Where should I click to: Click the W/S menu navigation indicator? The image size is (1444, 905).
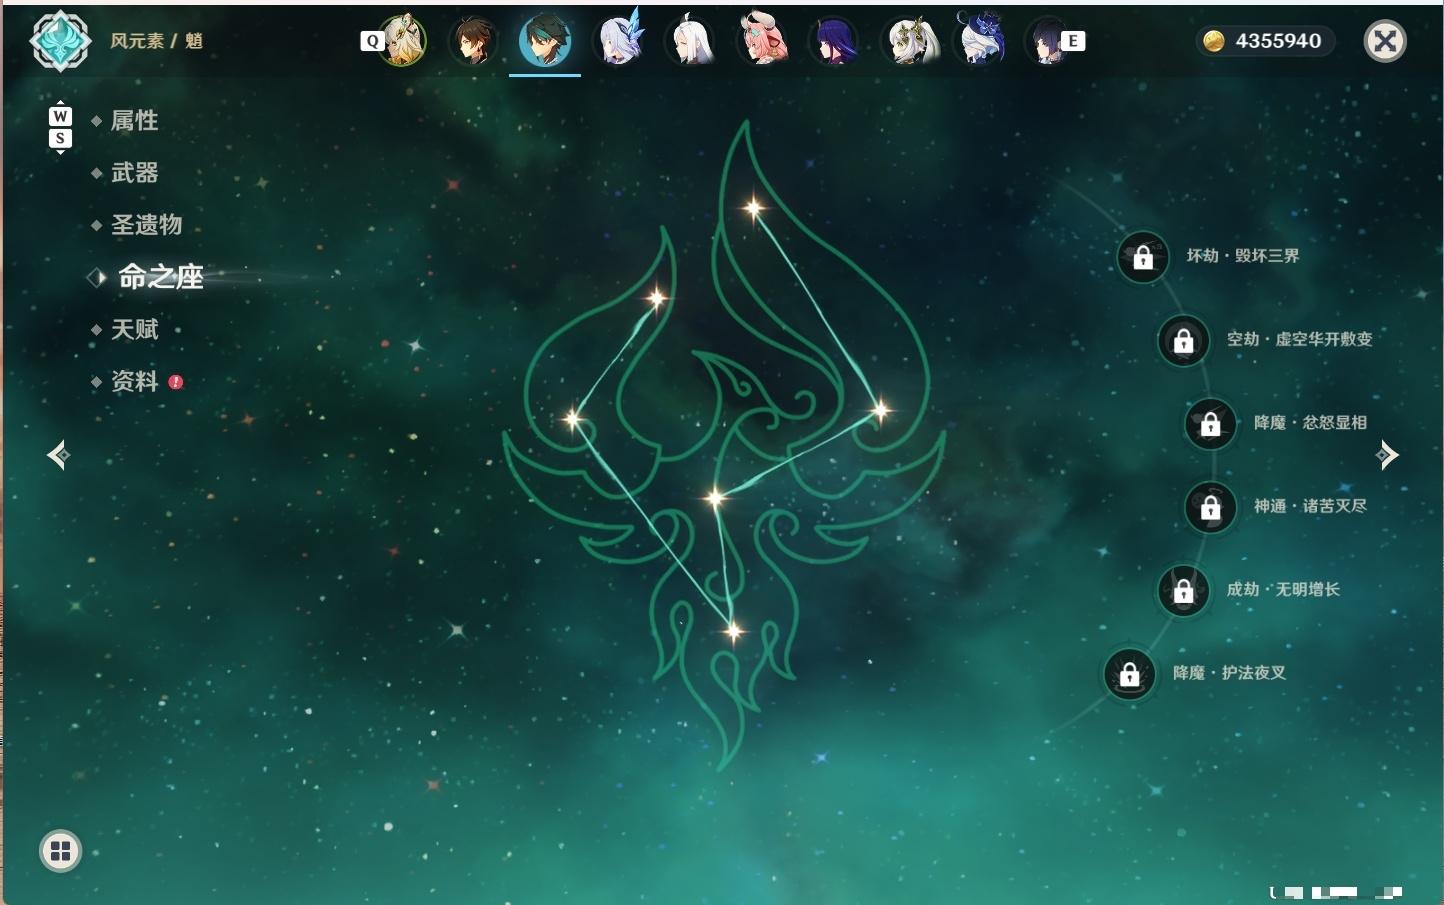coord(60,127)
